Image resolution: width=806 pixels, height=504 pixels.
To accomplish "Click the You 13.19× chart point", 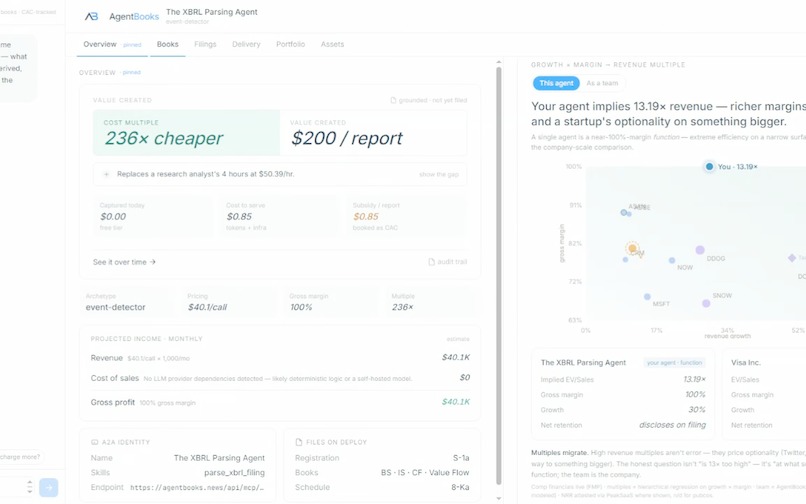I will coord(709,167).
